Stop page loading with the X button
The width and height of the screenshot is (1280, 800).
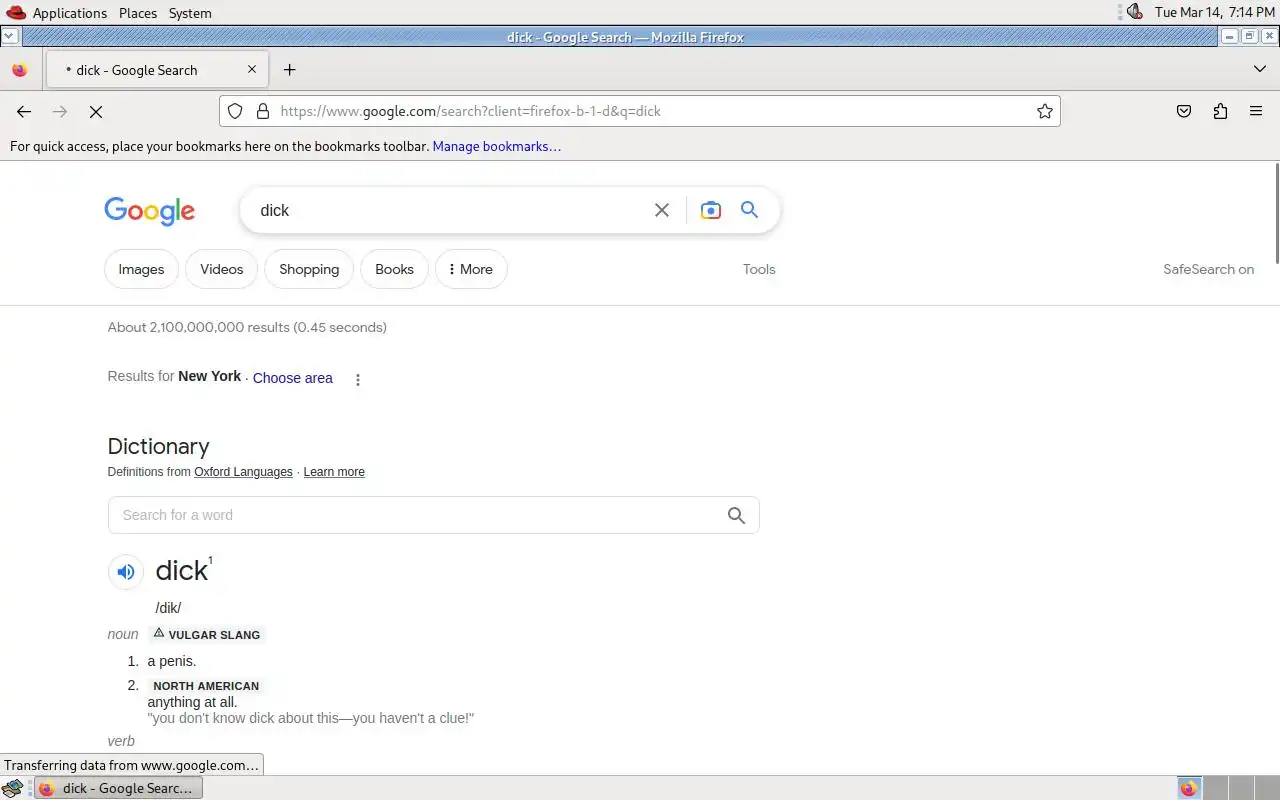[96, 111]
